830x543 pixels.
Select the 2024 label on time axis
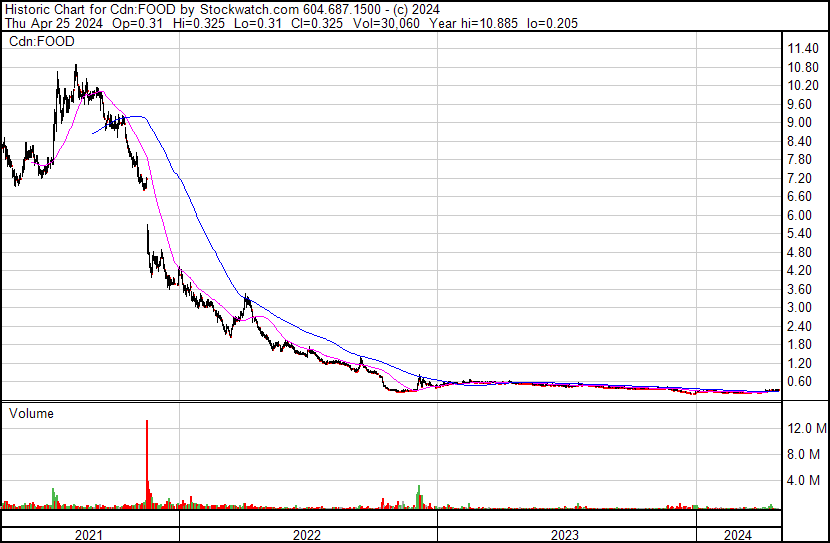(738, 535)
